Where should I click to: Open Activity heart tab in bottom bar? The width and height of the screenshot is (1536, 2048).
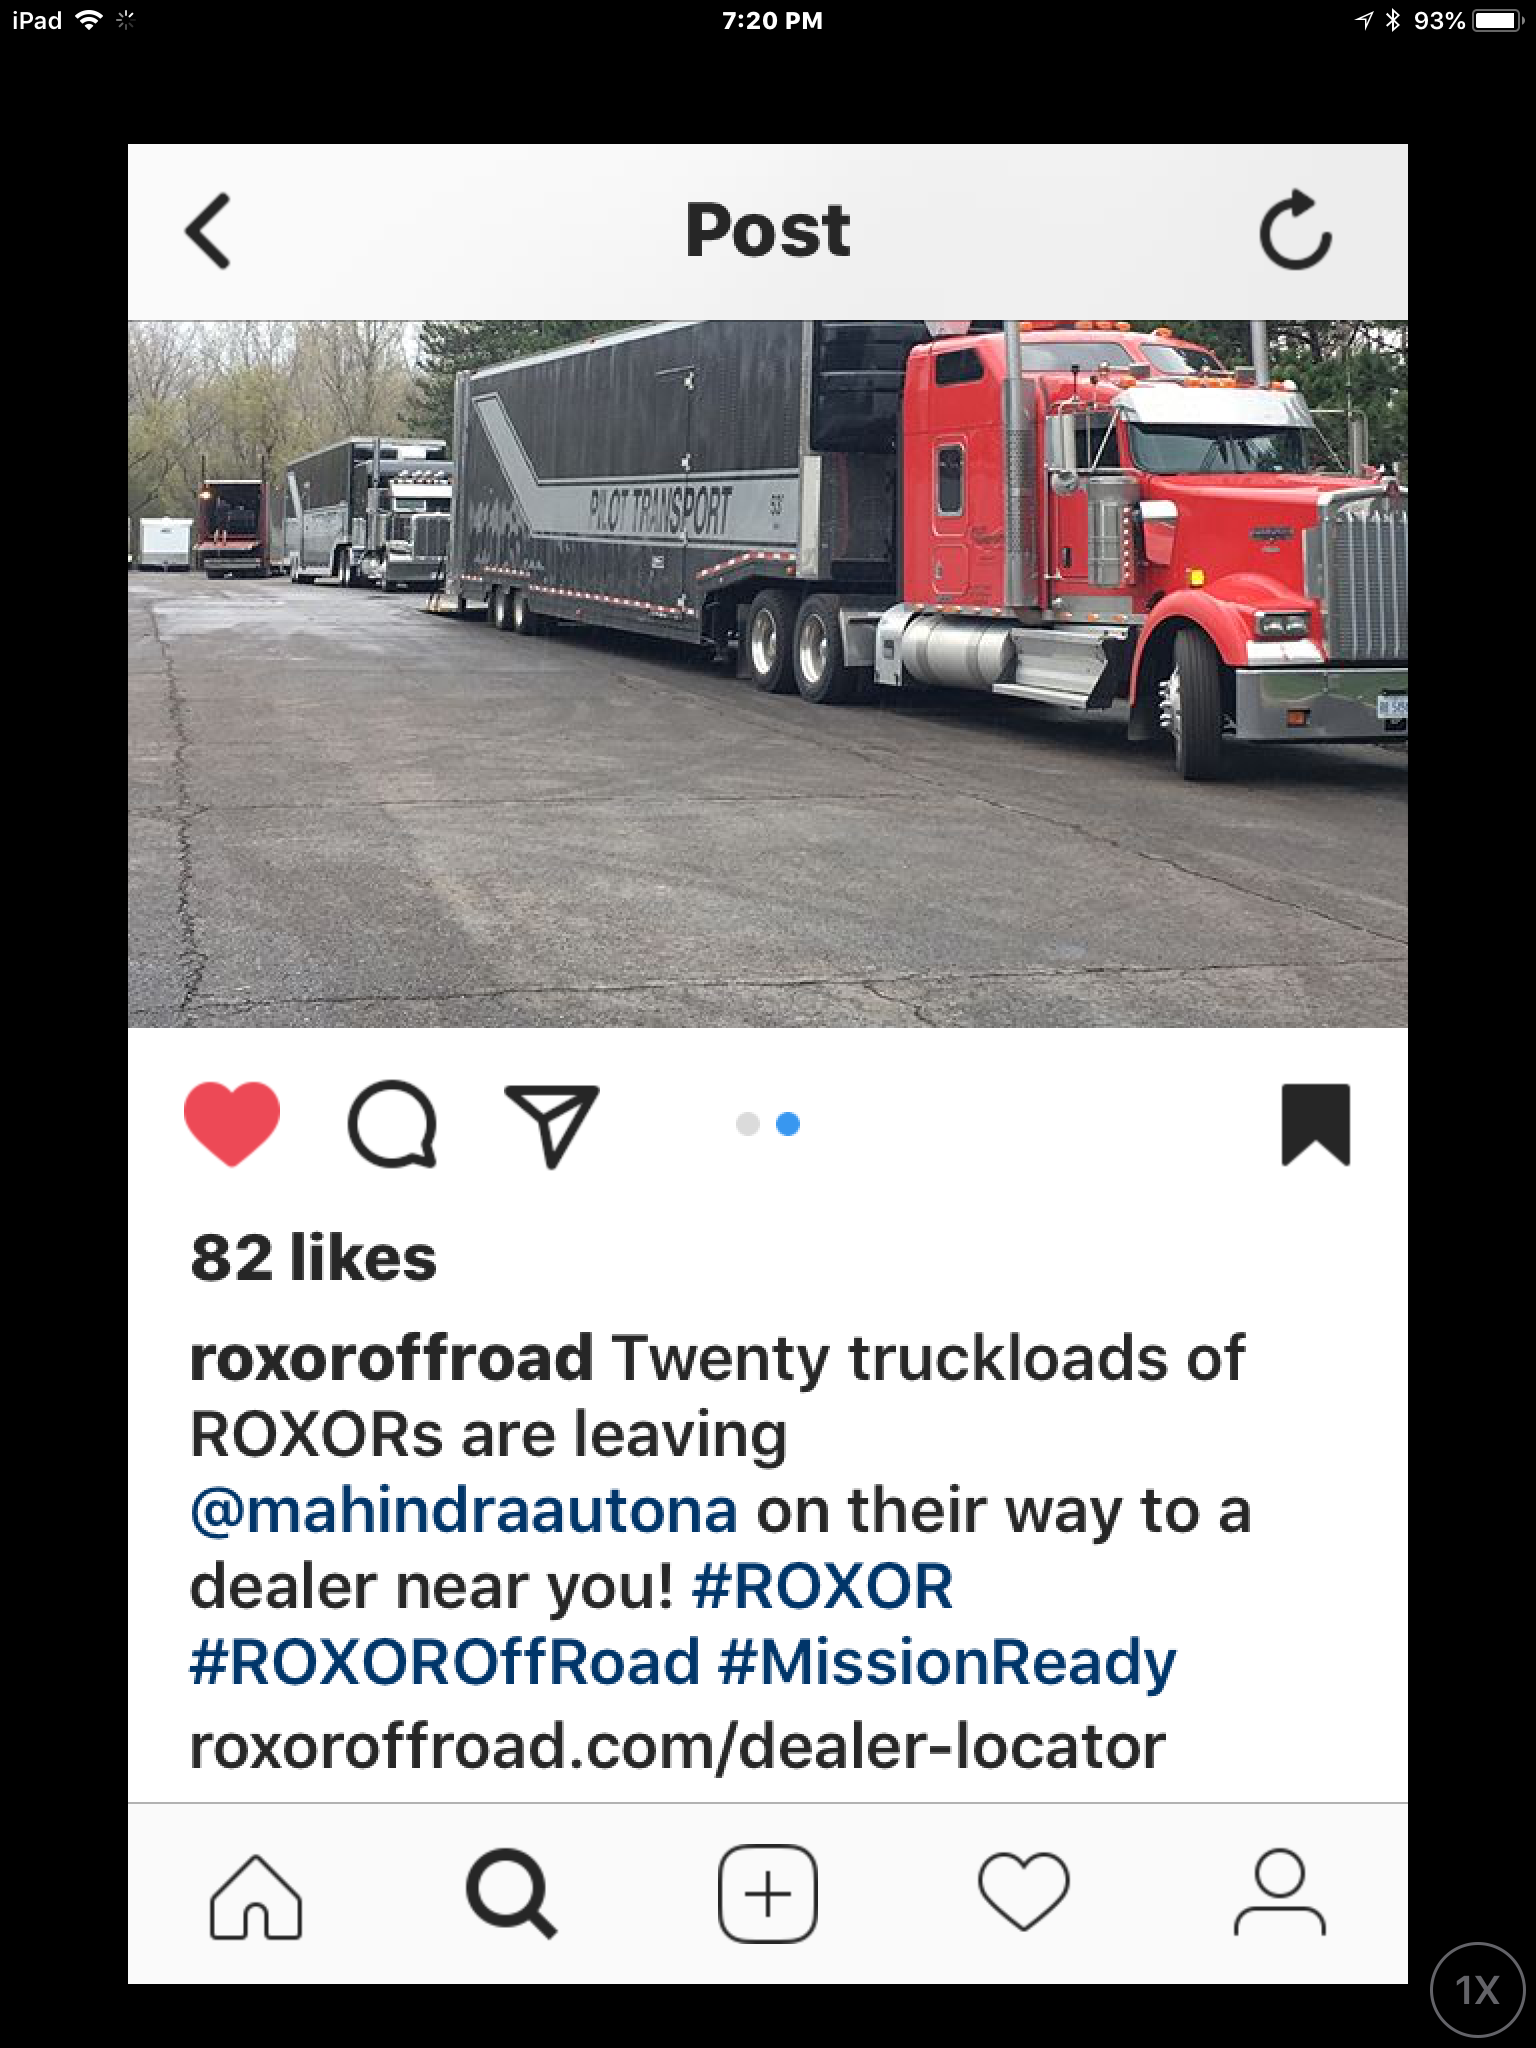[x=1024, y=1893]
